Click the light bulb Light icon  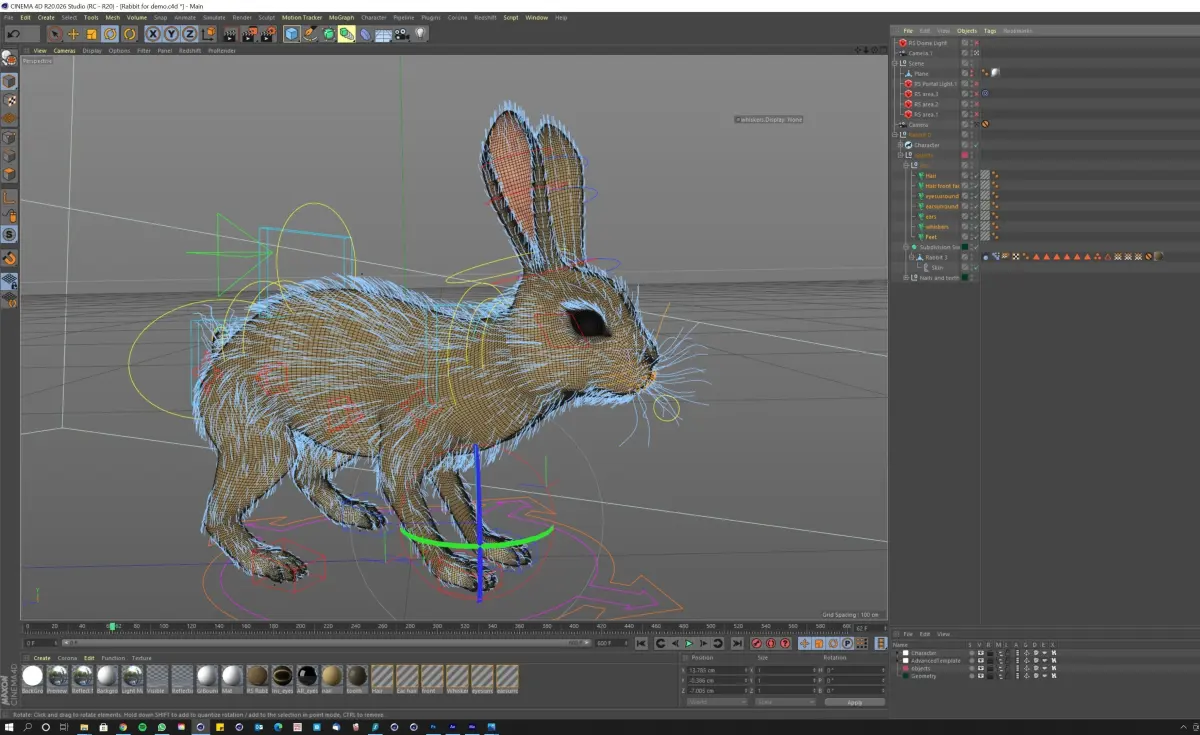click(420, 34)
